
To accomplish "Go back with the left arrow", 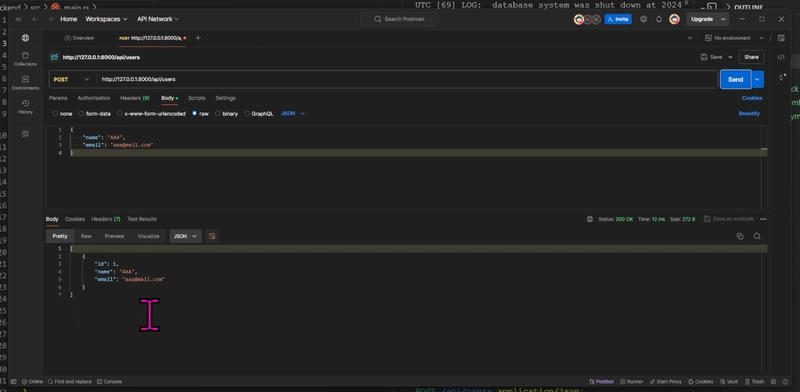I will point(35,19).
